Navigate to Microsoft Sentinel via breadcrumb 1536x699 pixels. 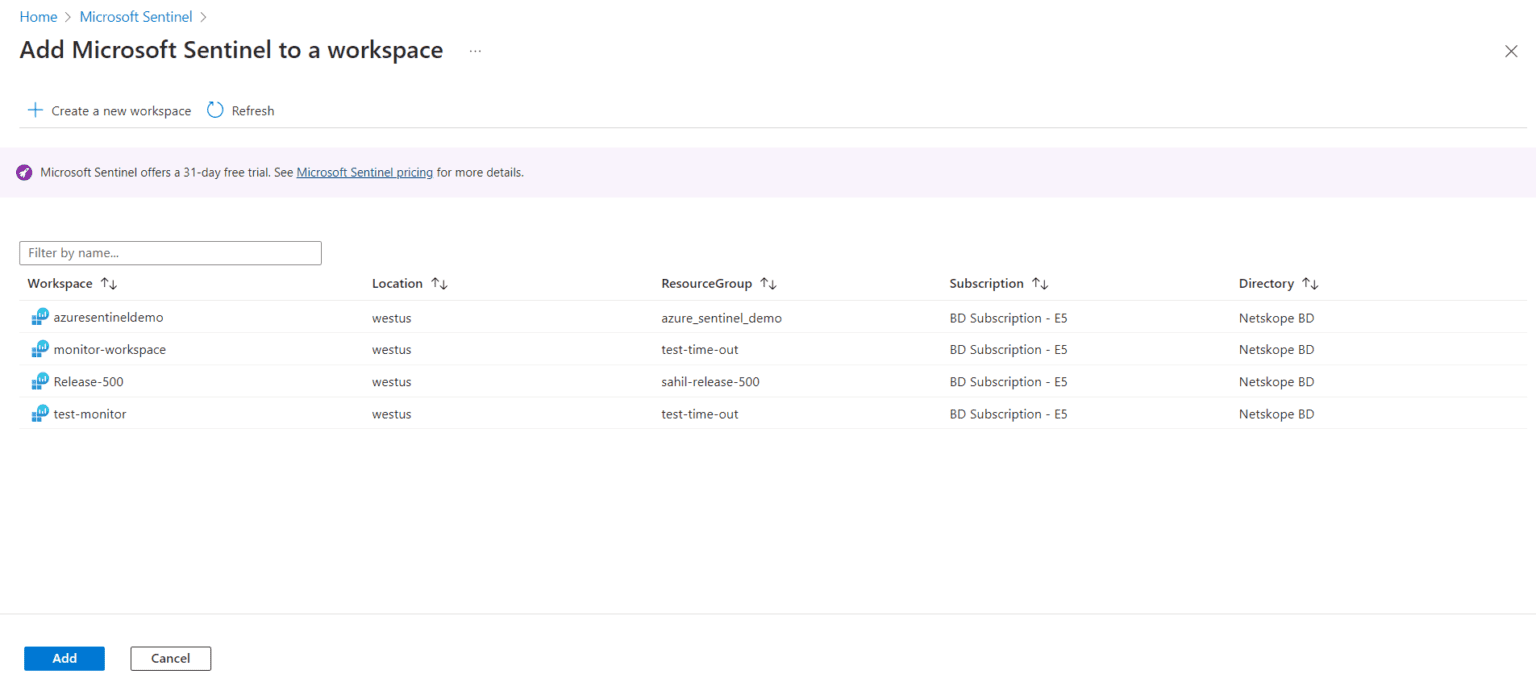click(135, 16)
